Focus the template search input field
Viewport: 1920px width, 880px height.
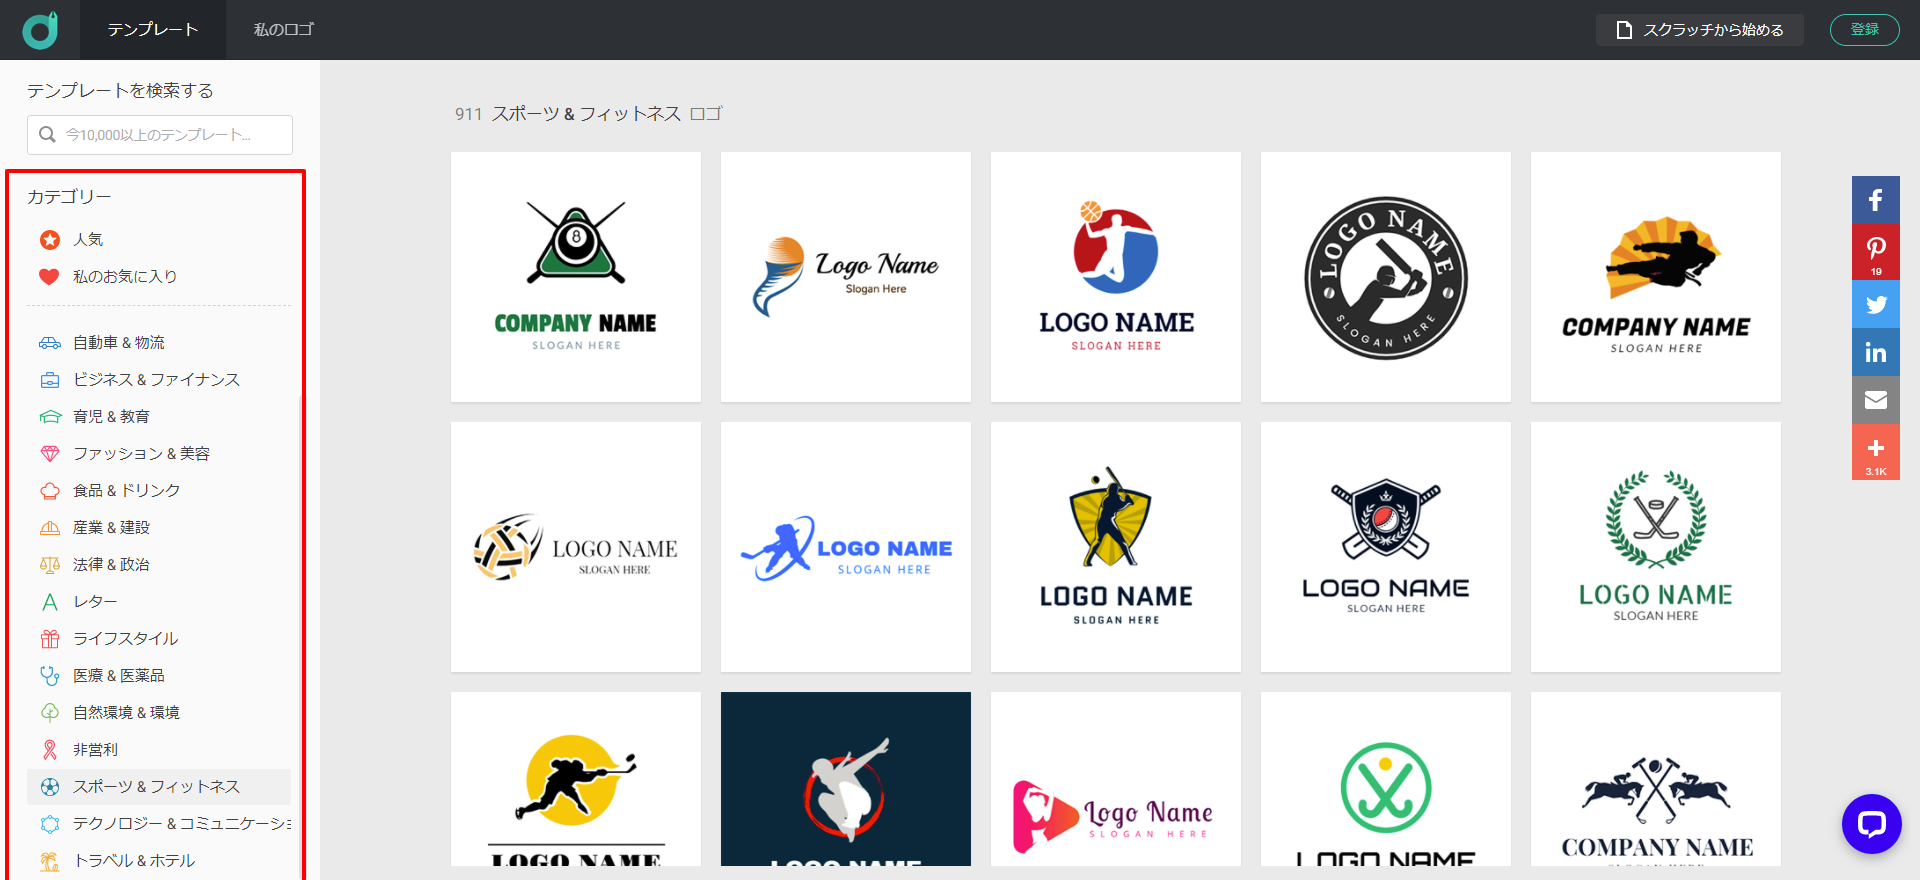tap(170, 135)
